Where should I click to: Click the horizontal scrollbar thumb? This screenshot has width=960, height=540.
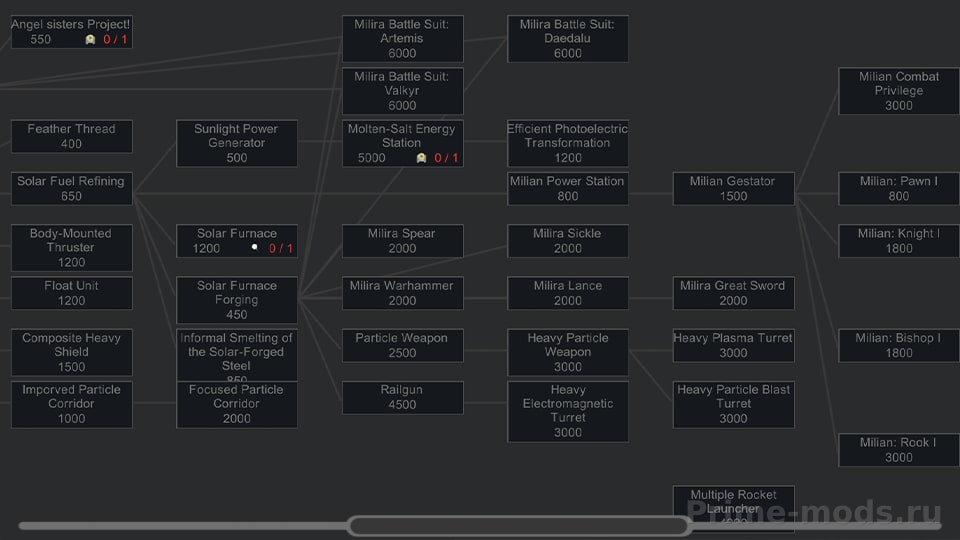pyautogui.click(x=519, y=526)
